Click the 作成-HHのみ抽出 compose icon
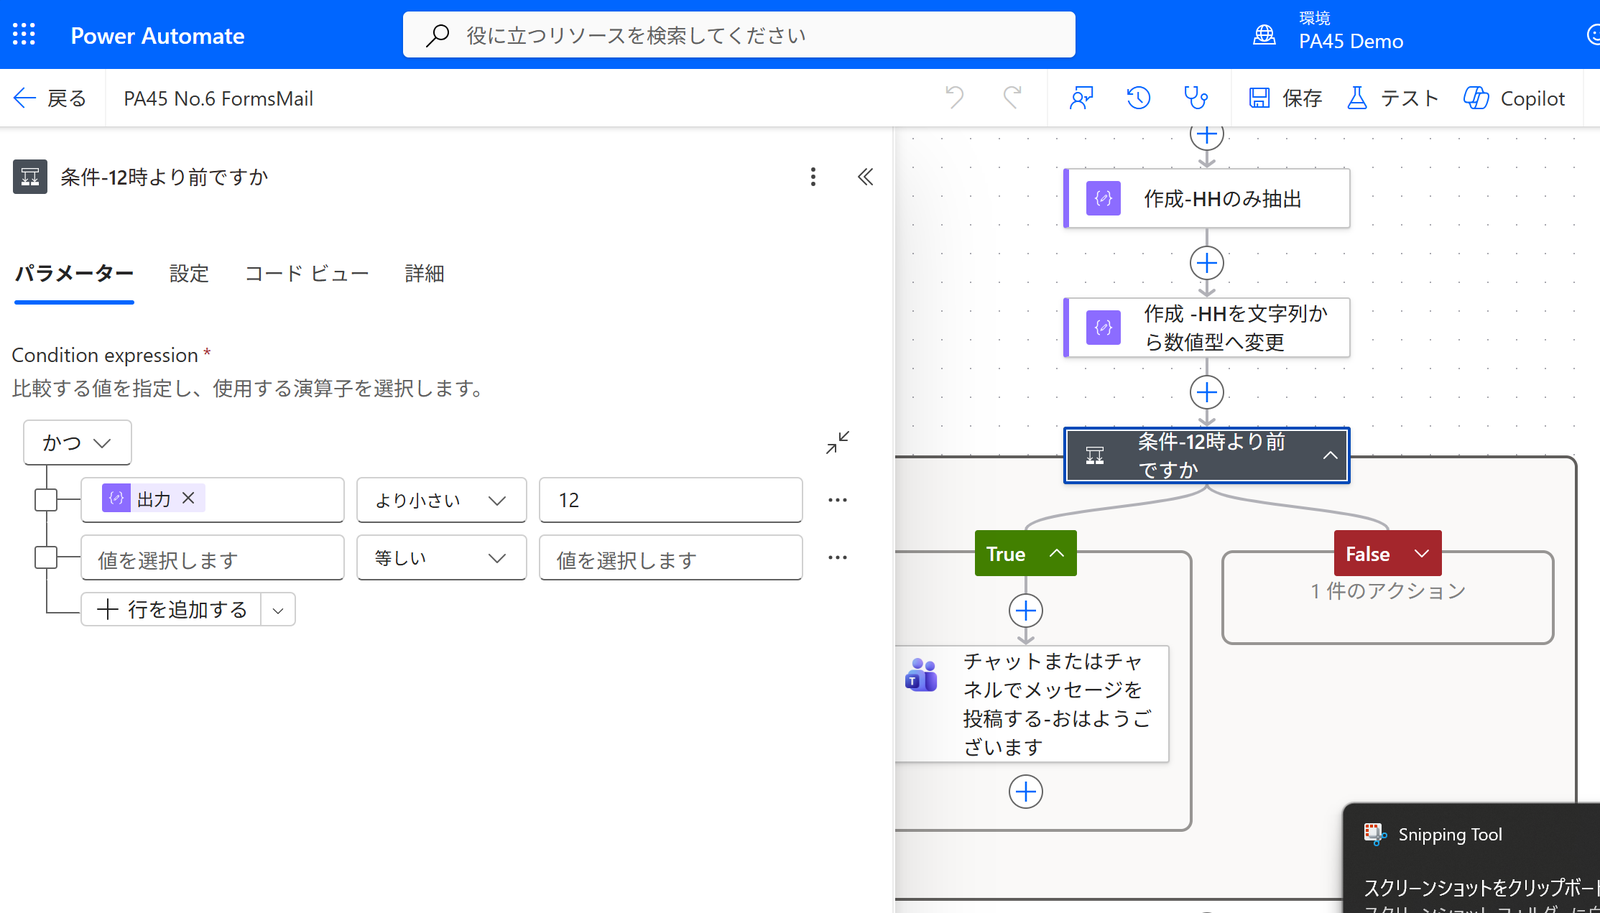1600x913 pixels. (x=1103, y=198)
